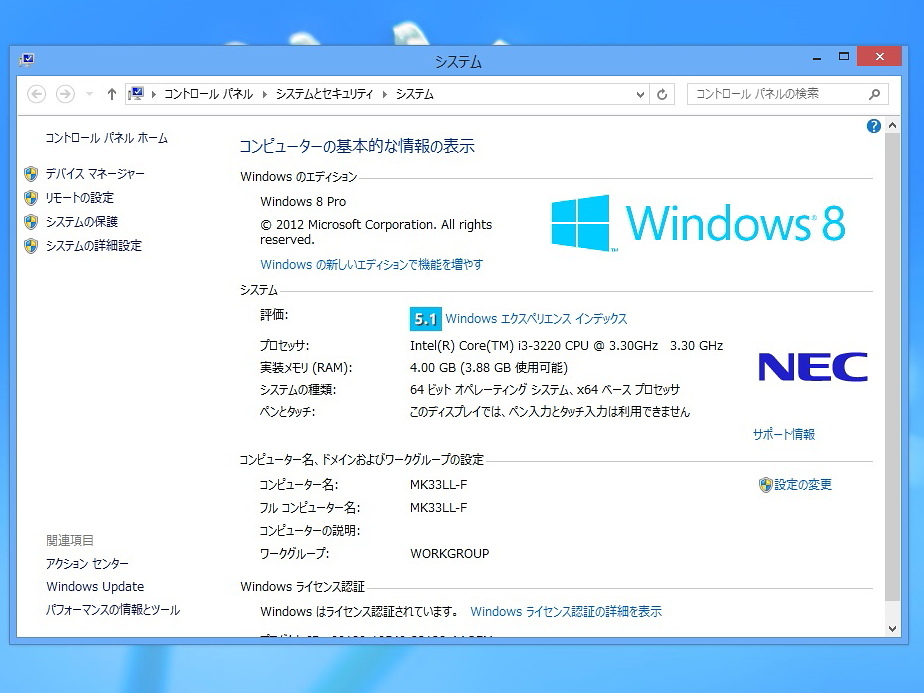Open Windows ライセンス認証の詳細を表示 link
Viewport: 924px width, 693px height.
coord(566,612)
